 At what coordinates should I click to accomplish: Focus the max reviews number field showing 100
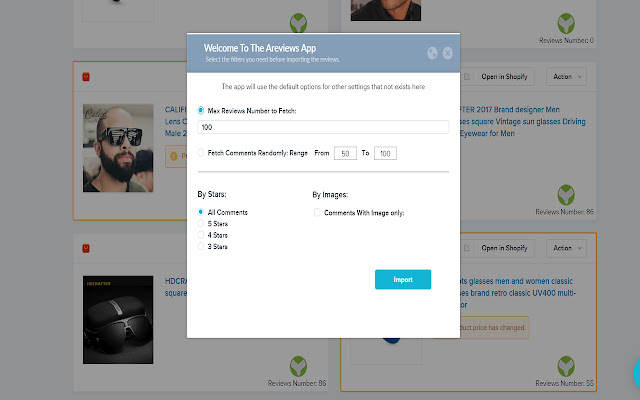tap(323, 127)
